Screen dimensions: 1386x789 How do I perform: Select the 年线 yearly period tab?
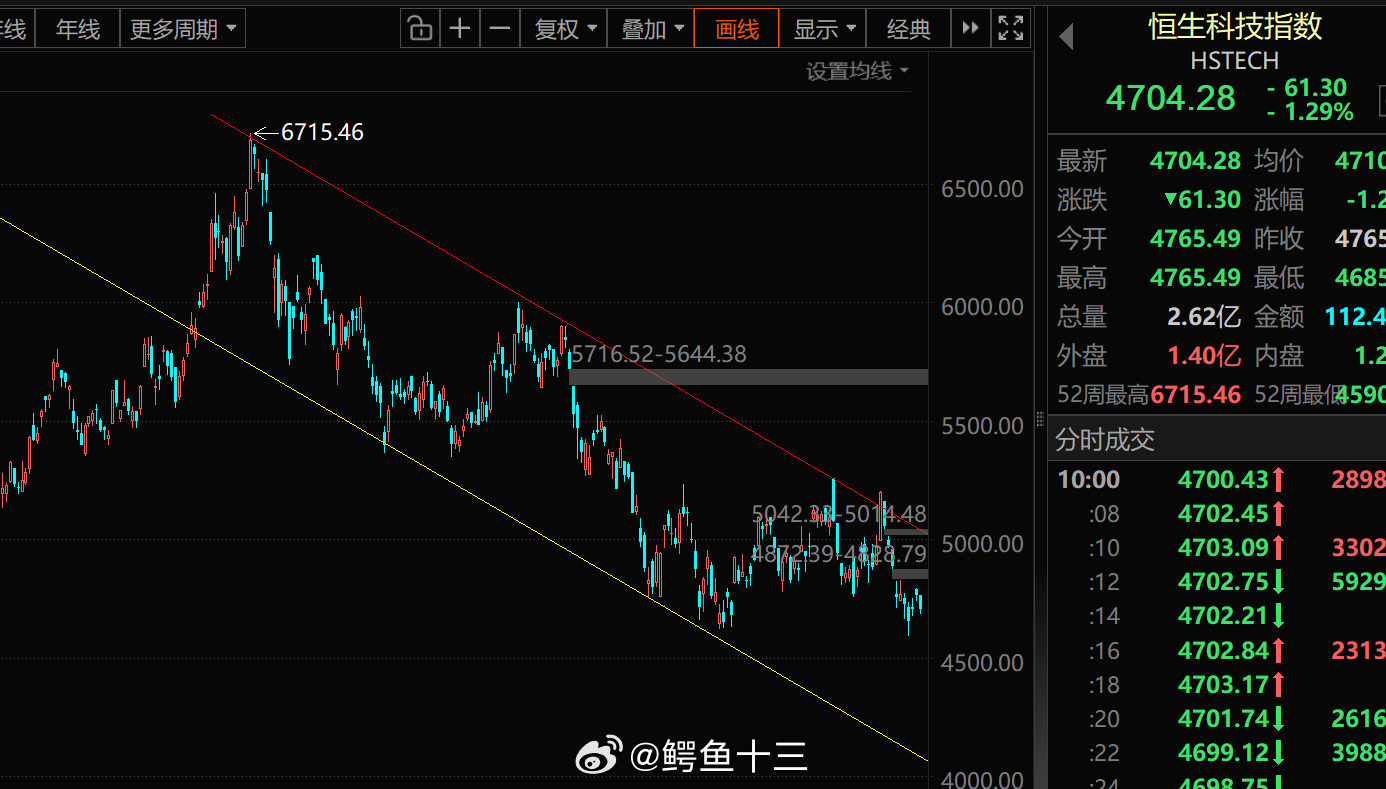[x=77, y=29]
